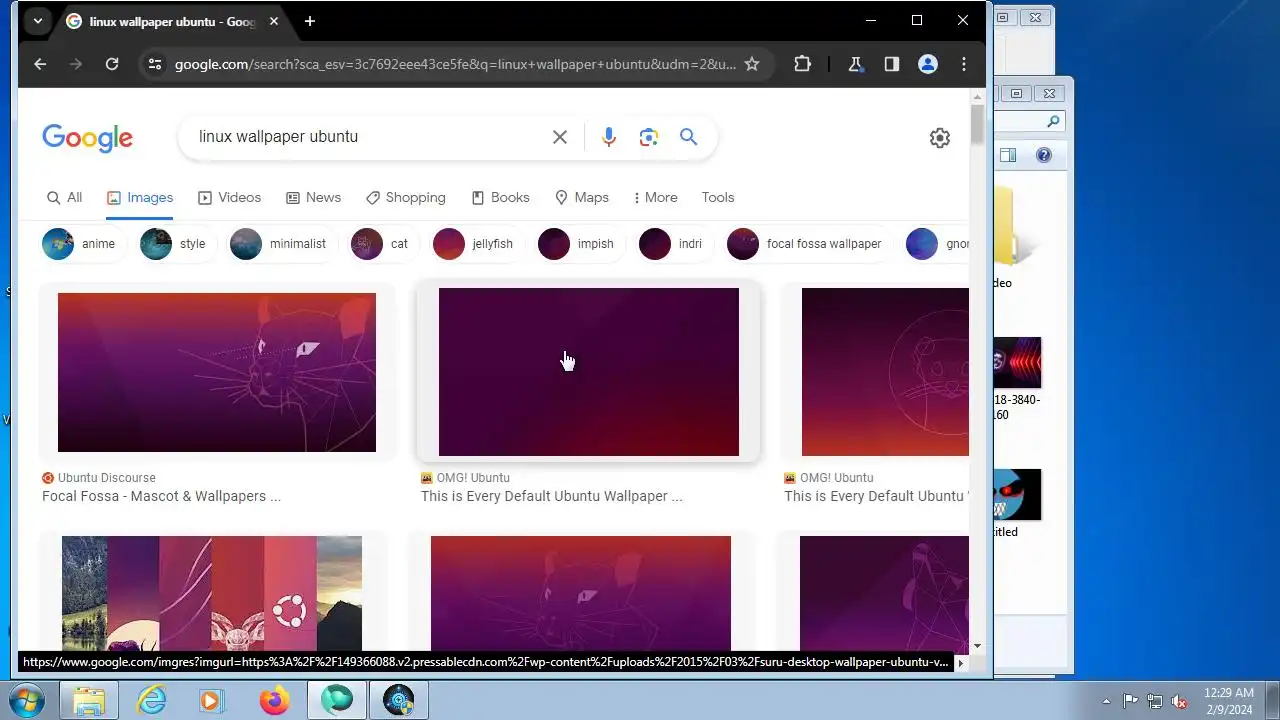Open Google quick settings gear
The width and height of the screenshot is (1280, 720).
click(x=940, y=138)
